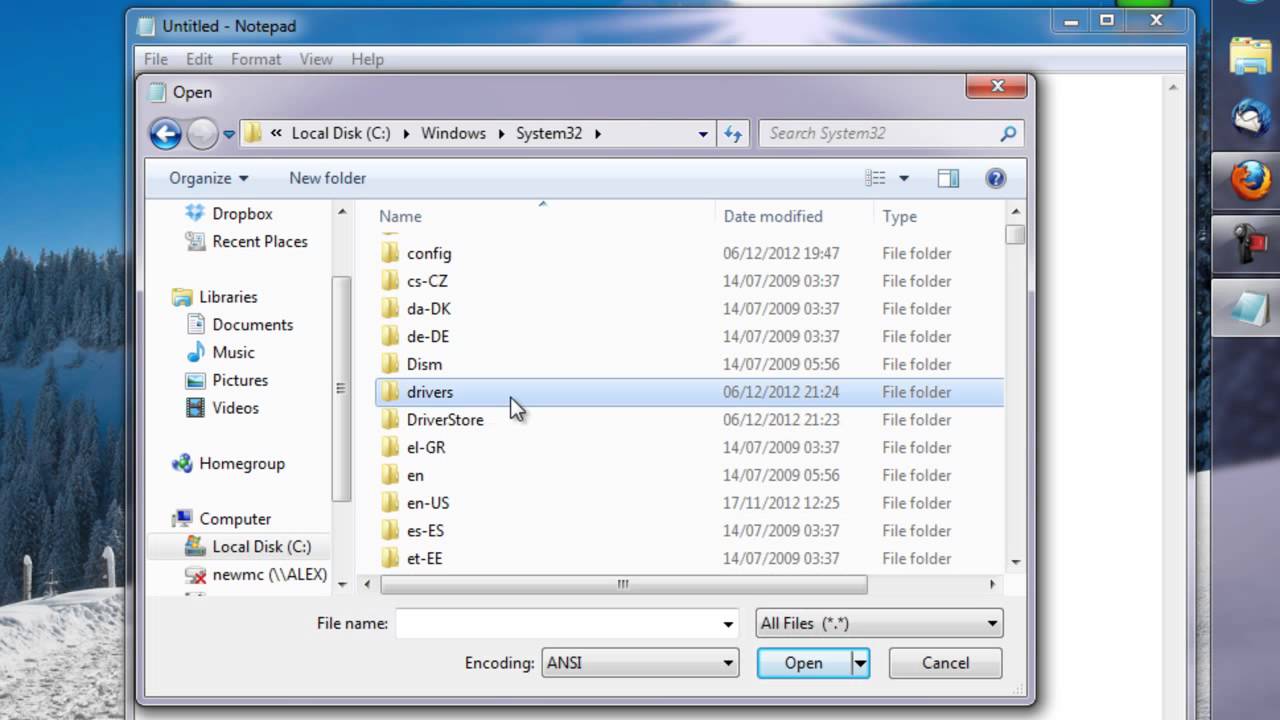Open the Organize dropdown menu
Viewport: 1280px width, 720px height.
pos(208,178)
